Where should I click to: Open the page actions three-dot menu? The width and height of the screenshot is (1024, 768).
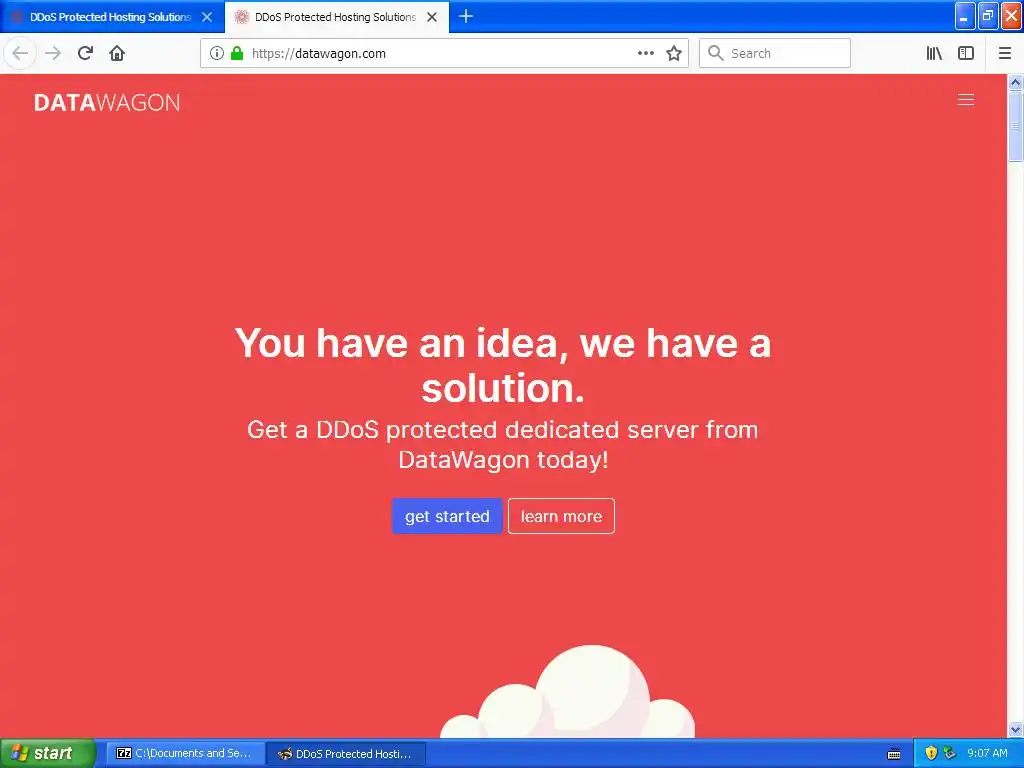645,53
